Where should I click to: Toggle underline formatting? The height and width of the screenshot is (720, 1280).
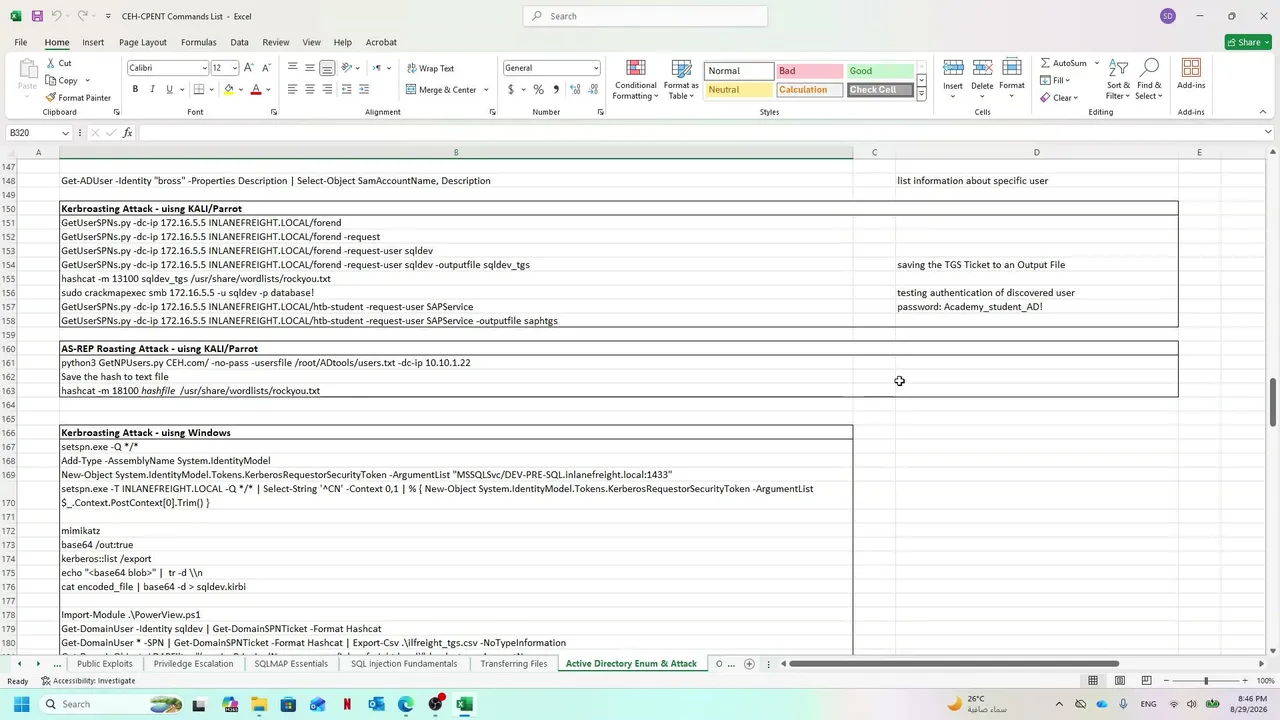pos(169,90)
